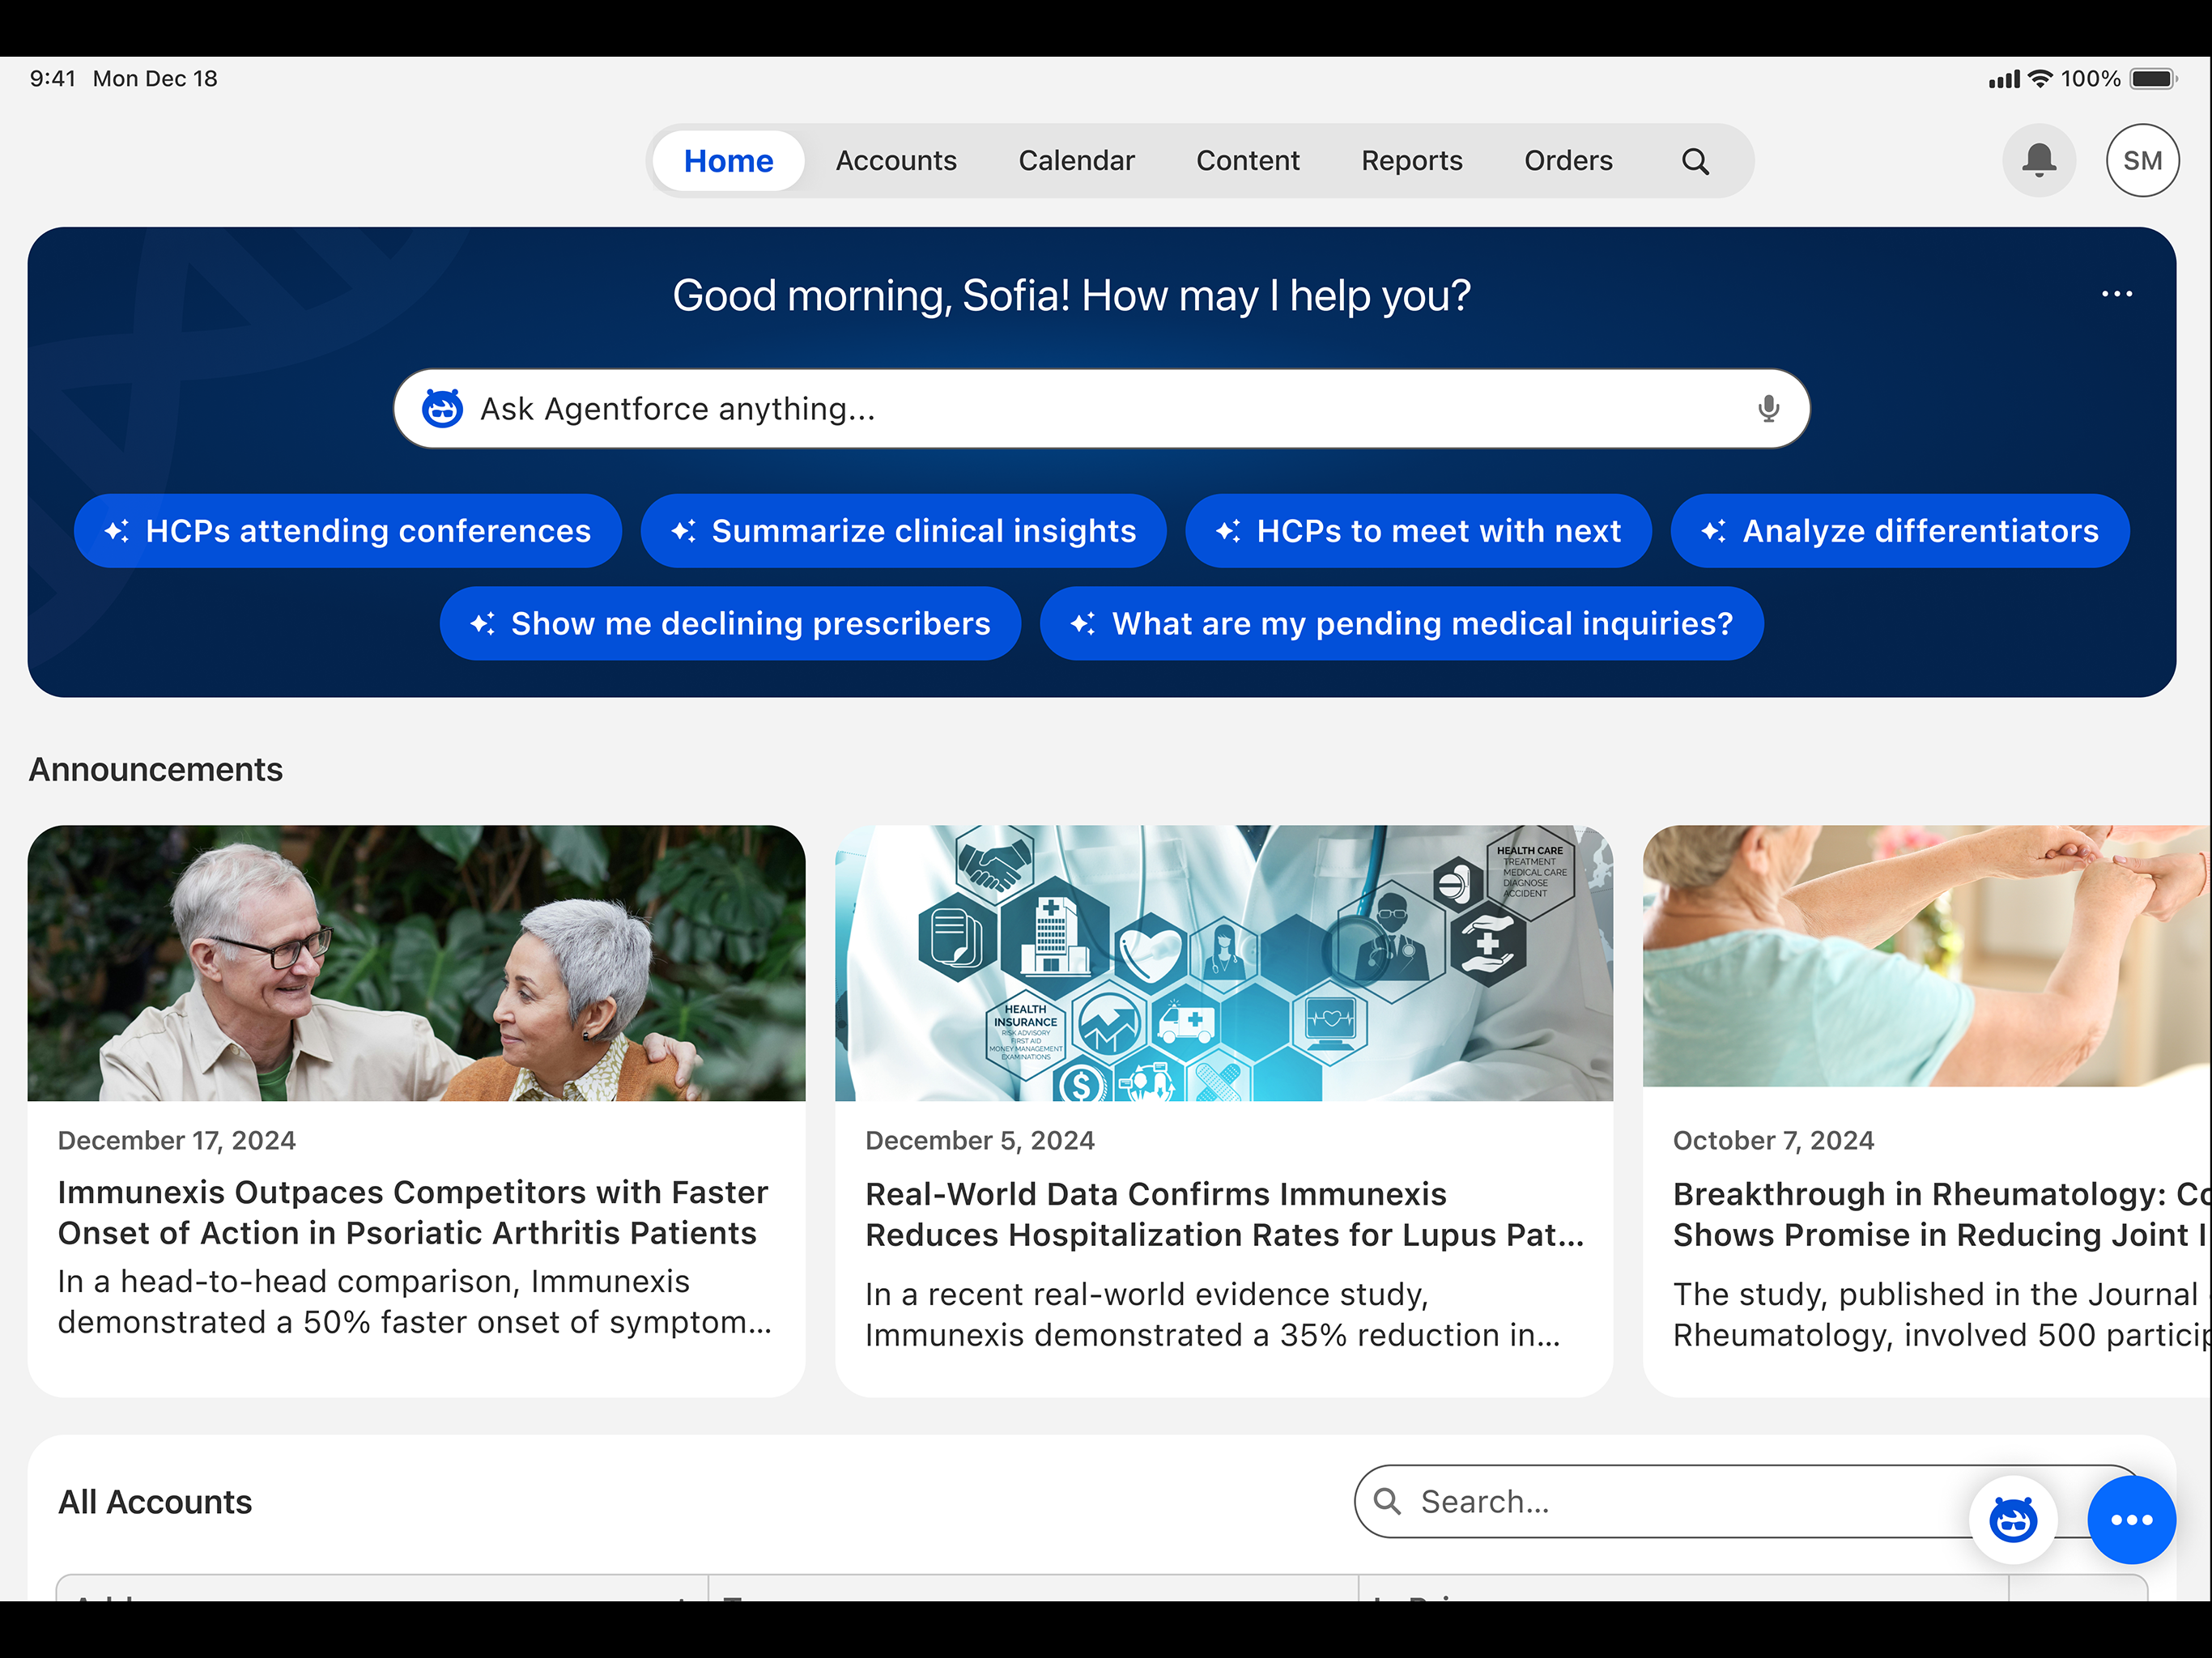Choose the HCPs attending conferences suggestion
This screenshot has width=2212, height=1658.
click(x=348, y=531)
